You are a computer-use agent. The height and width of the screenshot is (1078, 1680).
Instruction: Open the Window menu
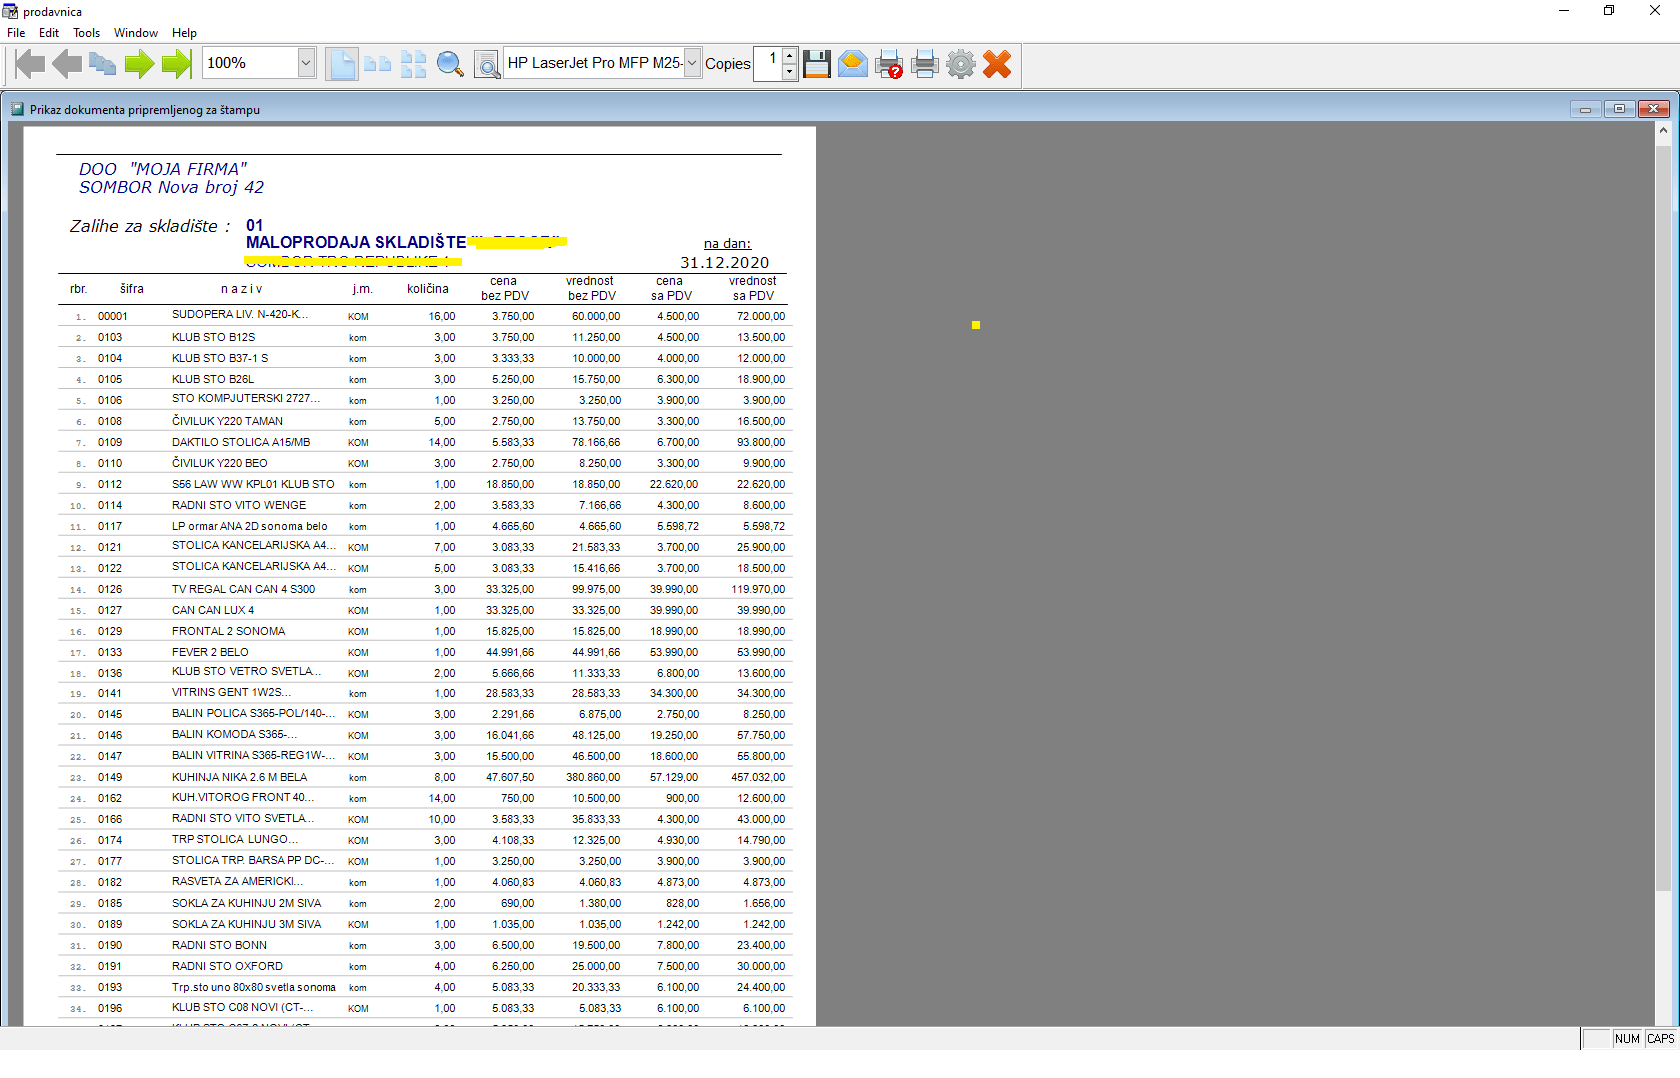(136, 33)
